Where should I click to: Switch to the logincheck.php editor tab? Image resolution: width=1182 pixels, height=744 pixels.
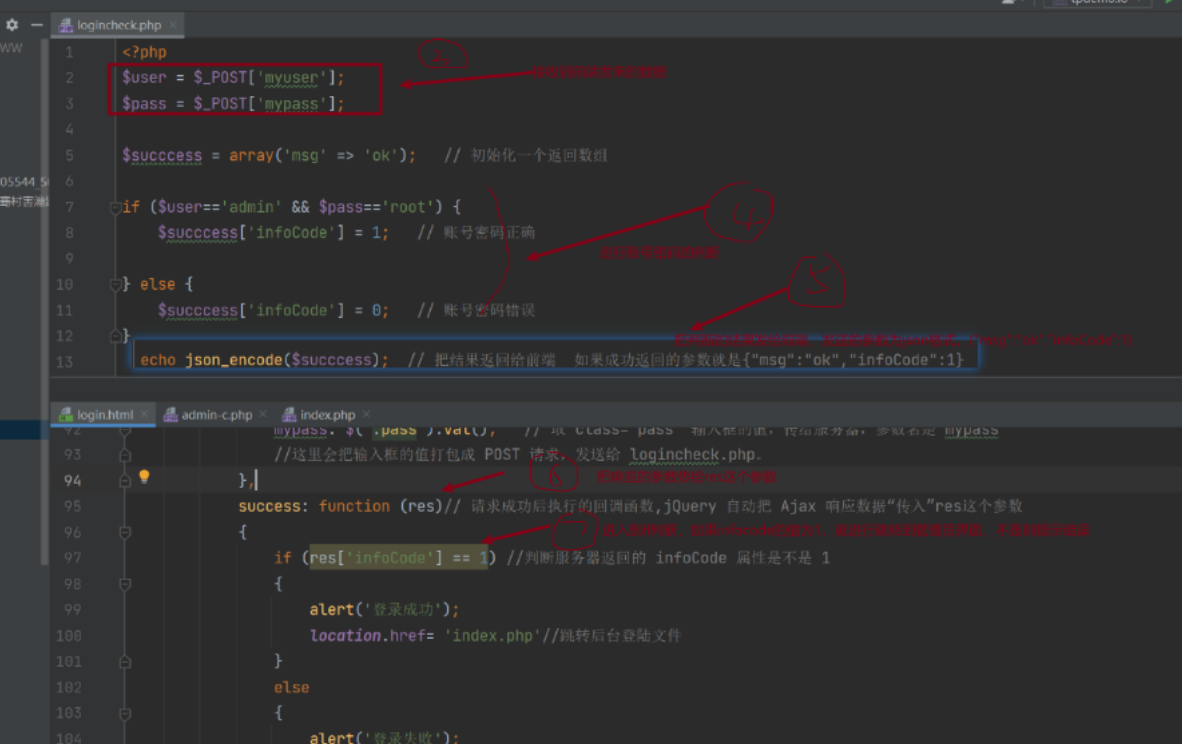pos(118,25)
